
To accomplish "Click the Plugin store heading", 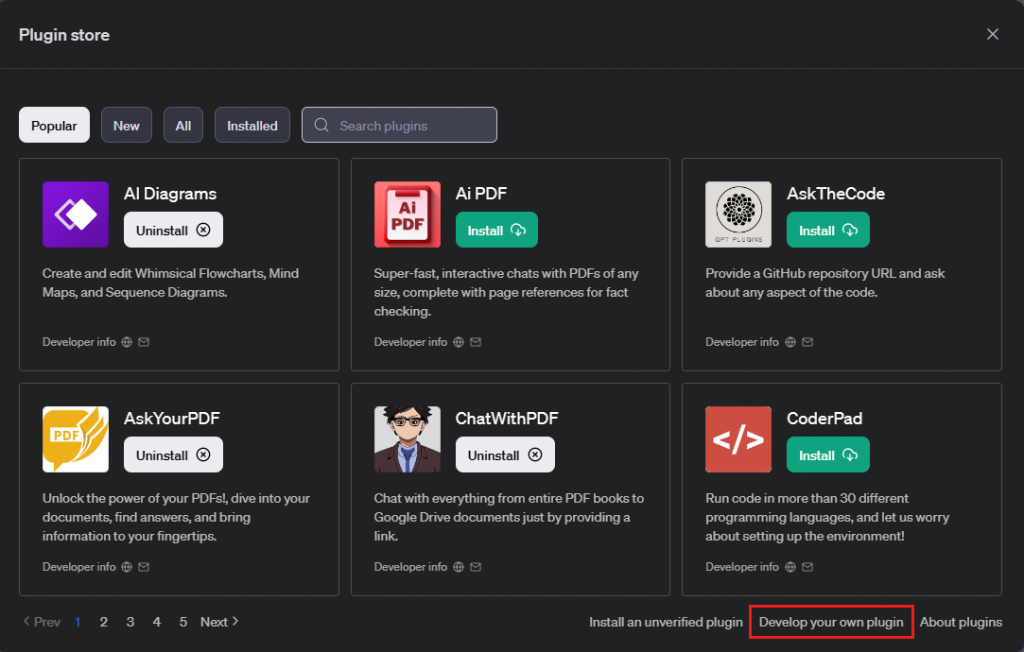I will 64,35.
